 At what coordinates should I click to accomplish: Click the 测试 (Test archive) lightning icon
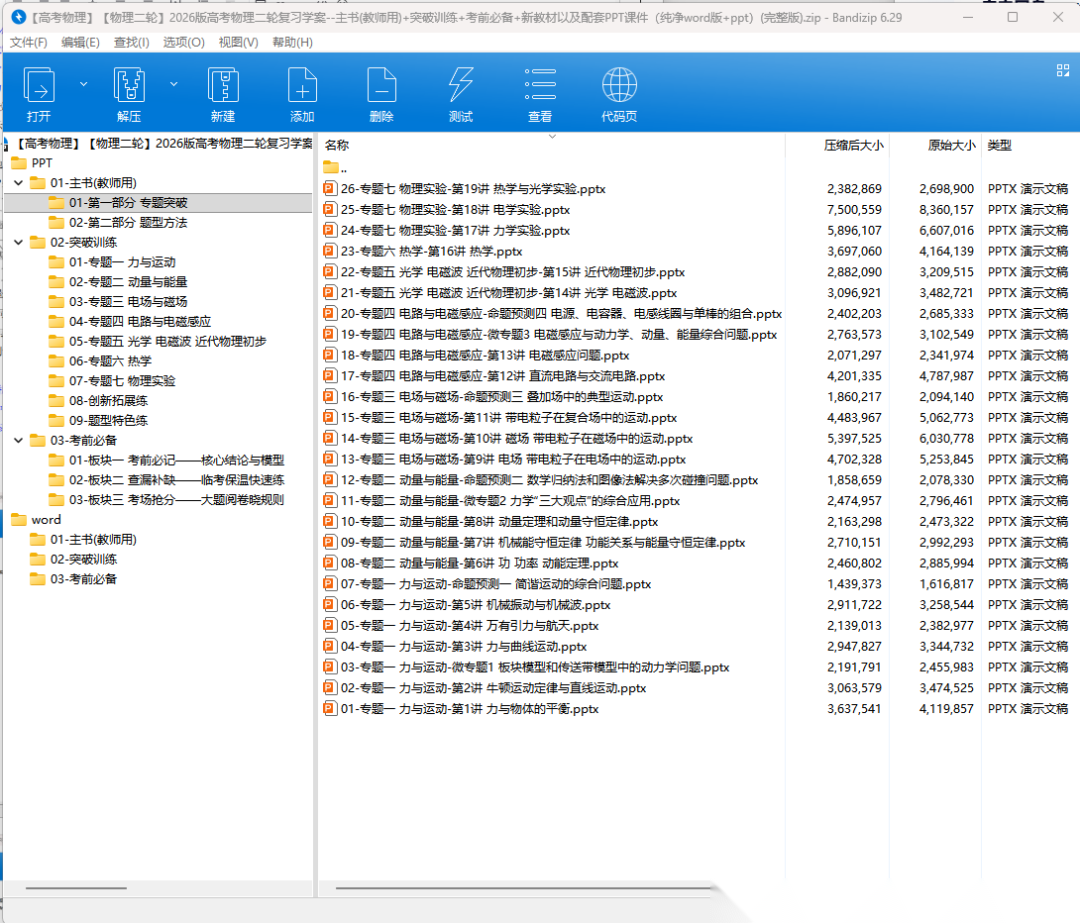pyautogui.click(x=460, y=86)
